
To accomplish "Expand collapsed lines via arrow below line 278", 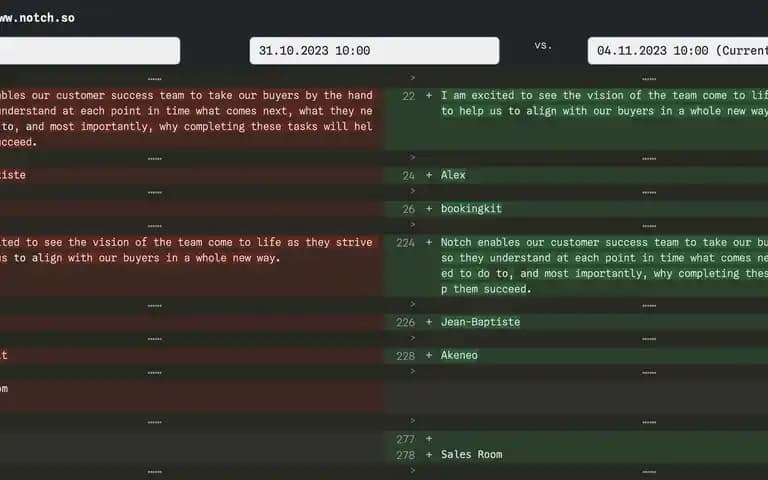I will [x=412, y=471].
